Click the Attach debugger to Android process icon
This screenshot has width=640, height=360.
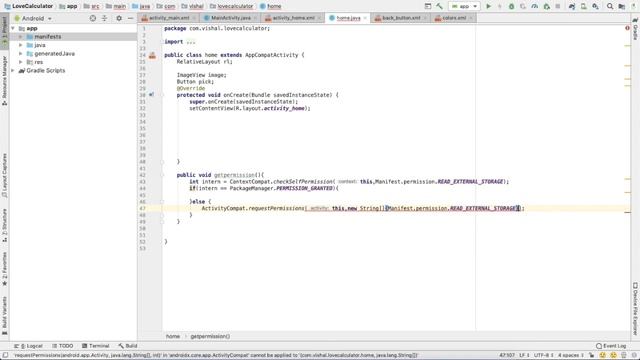[547, 6]
